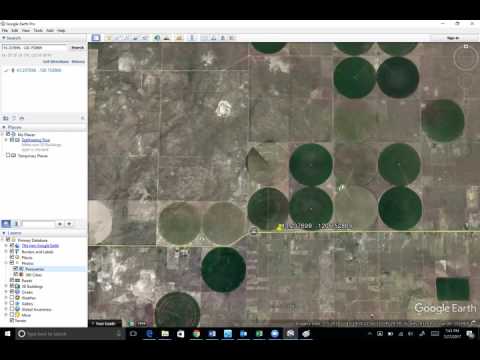
Task: Toggle the Panoramio layer checkbox
Action: pos(15,269)
